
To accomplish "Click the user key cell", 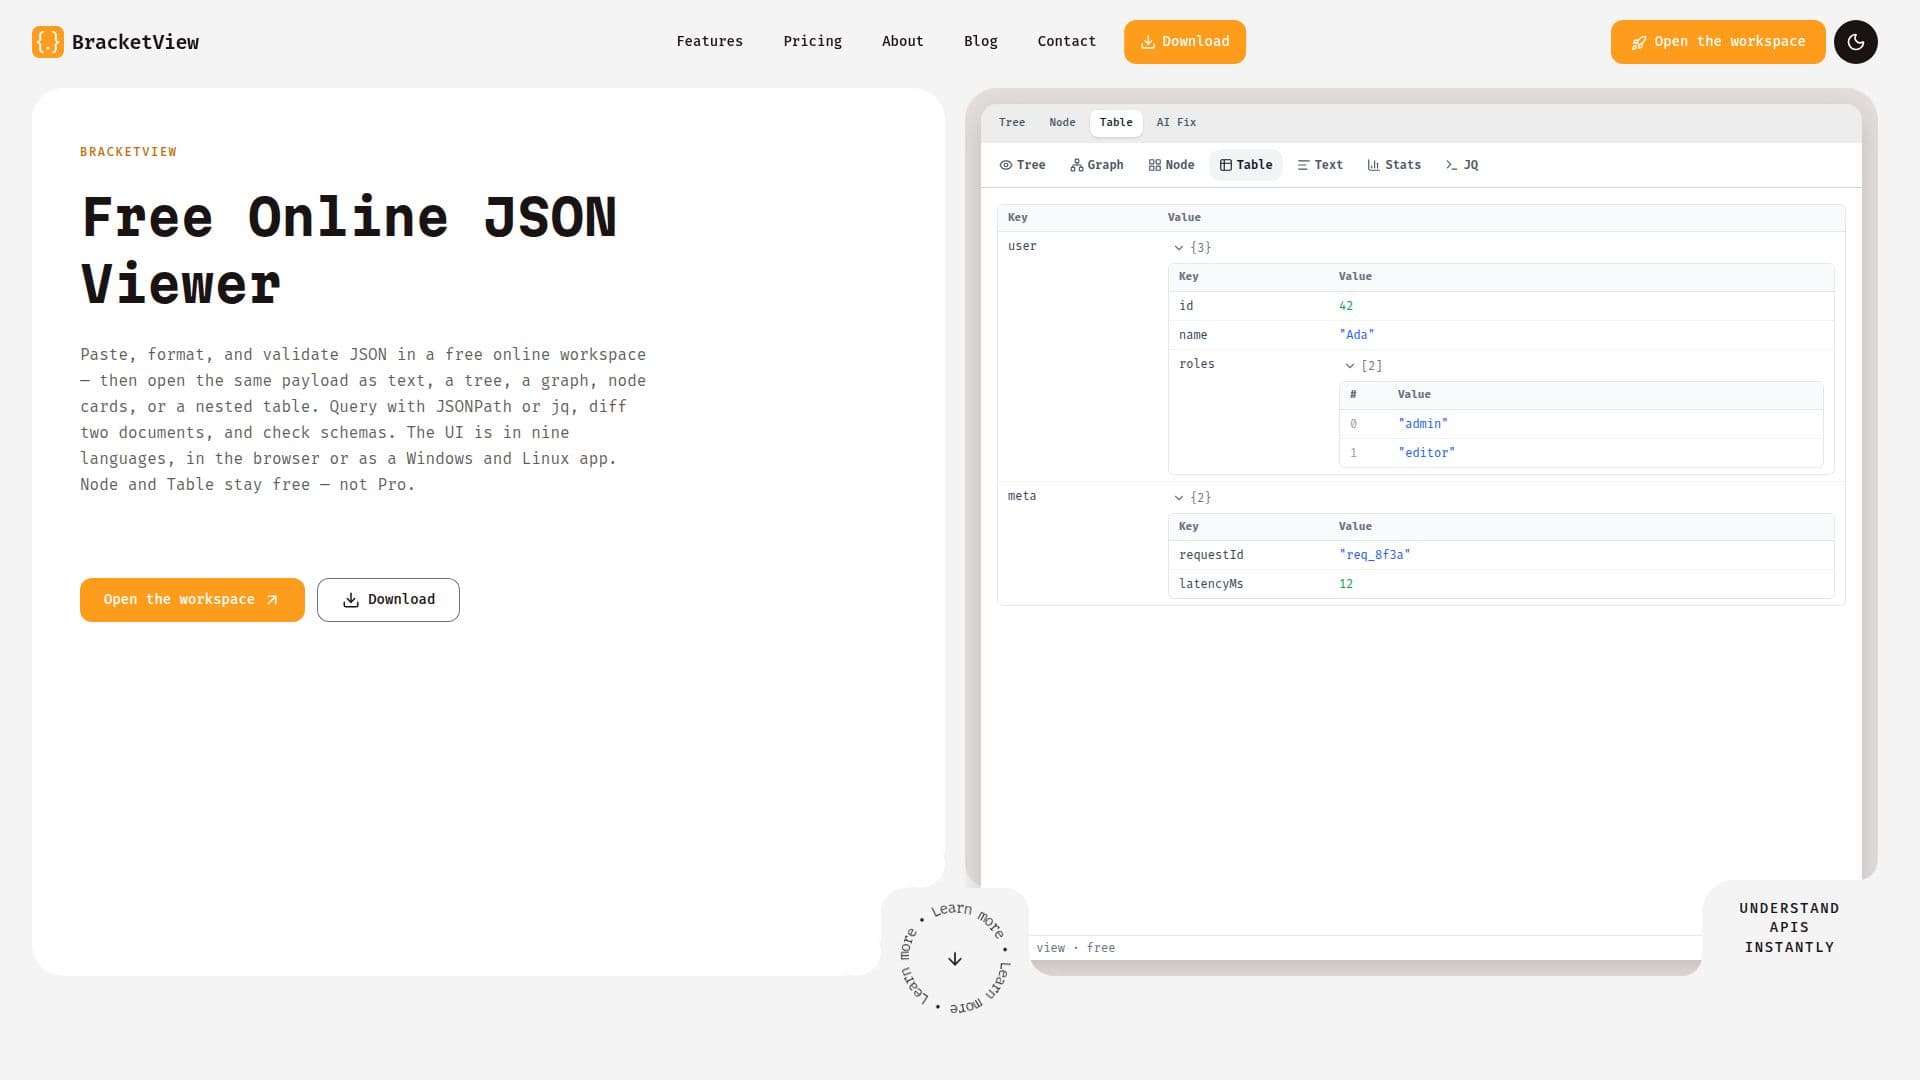I will 1022,246.
